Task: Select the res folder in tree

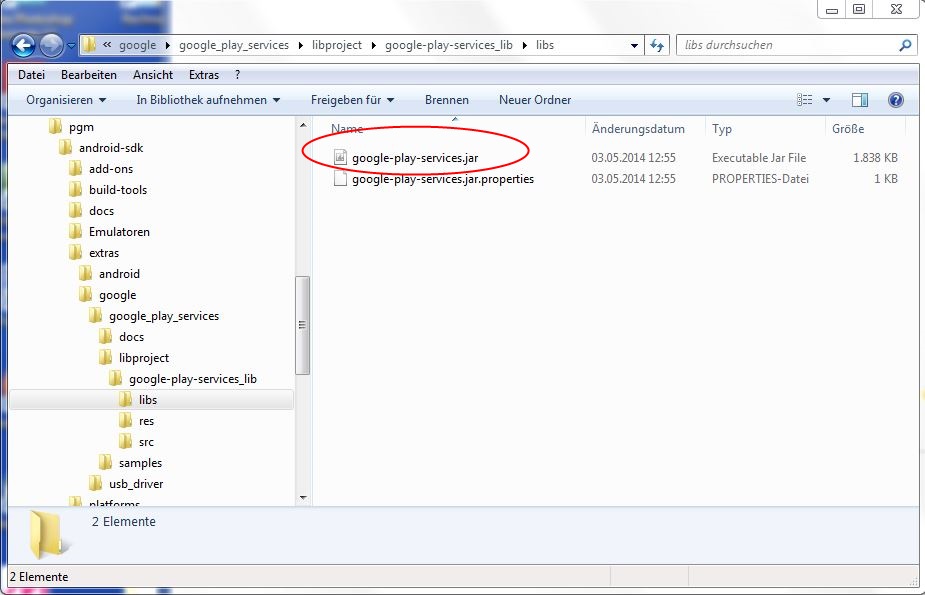Action: [x=146, y=421]
